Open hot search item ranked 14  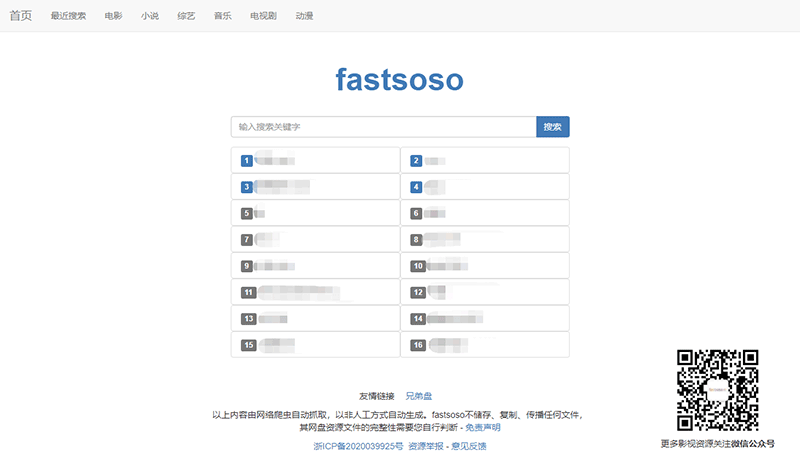point(485,319)
